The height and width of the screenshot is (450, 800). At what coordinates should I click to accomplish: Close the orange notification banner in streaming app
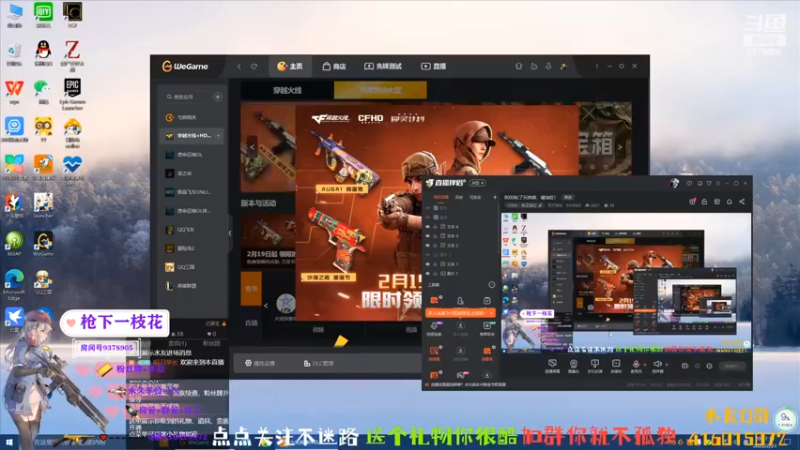[x=491, y=313]
